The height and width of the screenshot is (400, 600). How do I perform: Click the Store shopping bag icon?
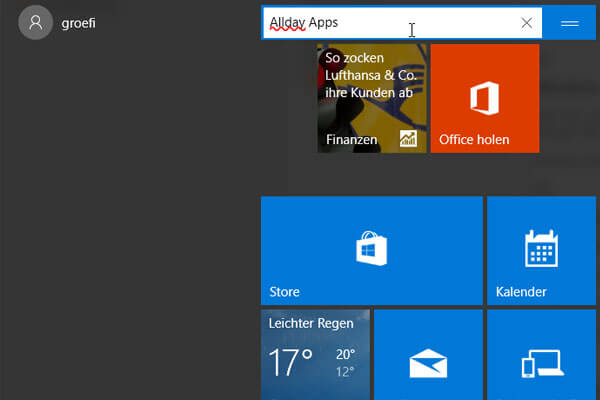371,248
